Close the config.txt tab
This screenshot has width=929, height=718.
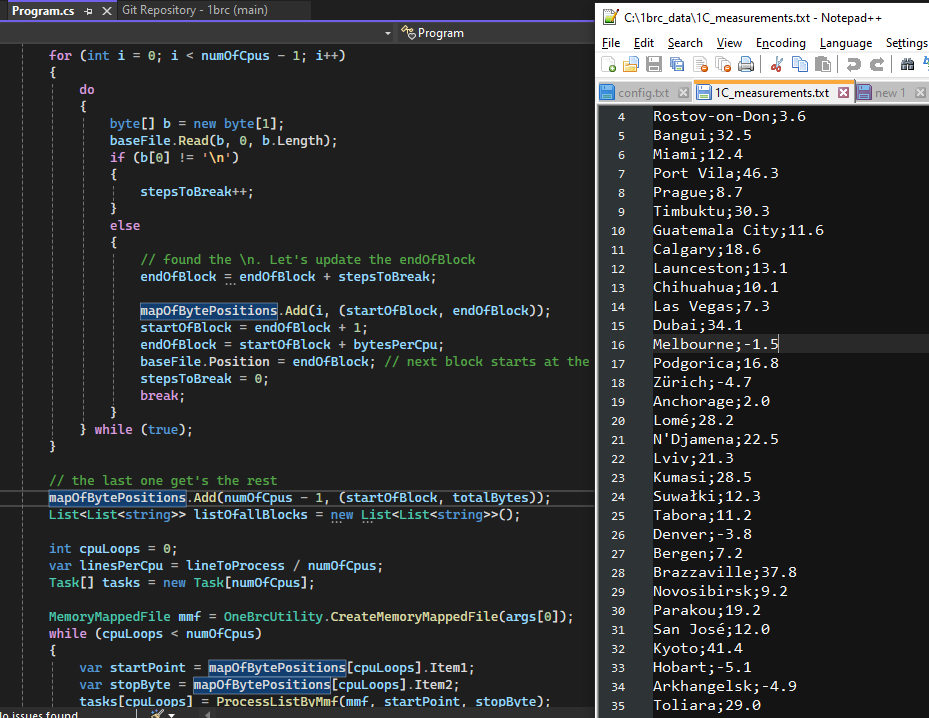pos(681,93)
